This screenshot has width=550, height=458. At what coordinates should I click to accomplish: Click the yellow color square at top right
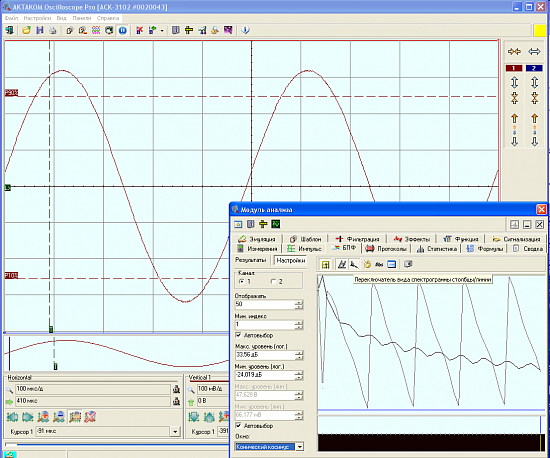tap(539, 31)
